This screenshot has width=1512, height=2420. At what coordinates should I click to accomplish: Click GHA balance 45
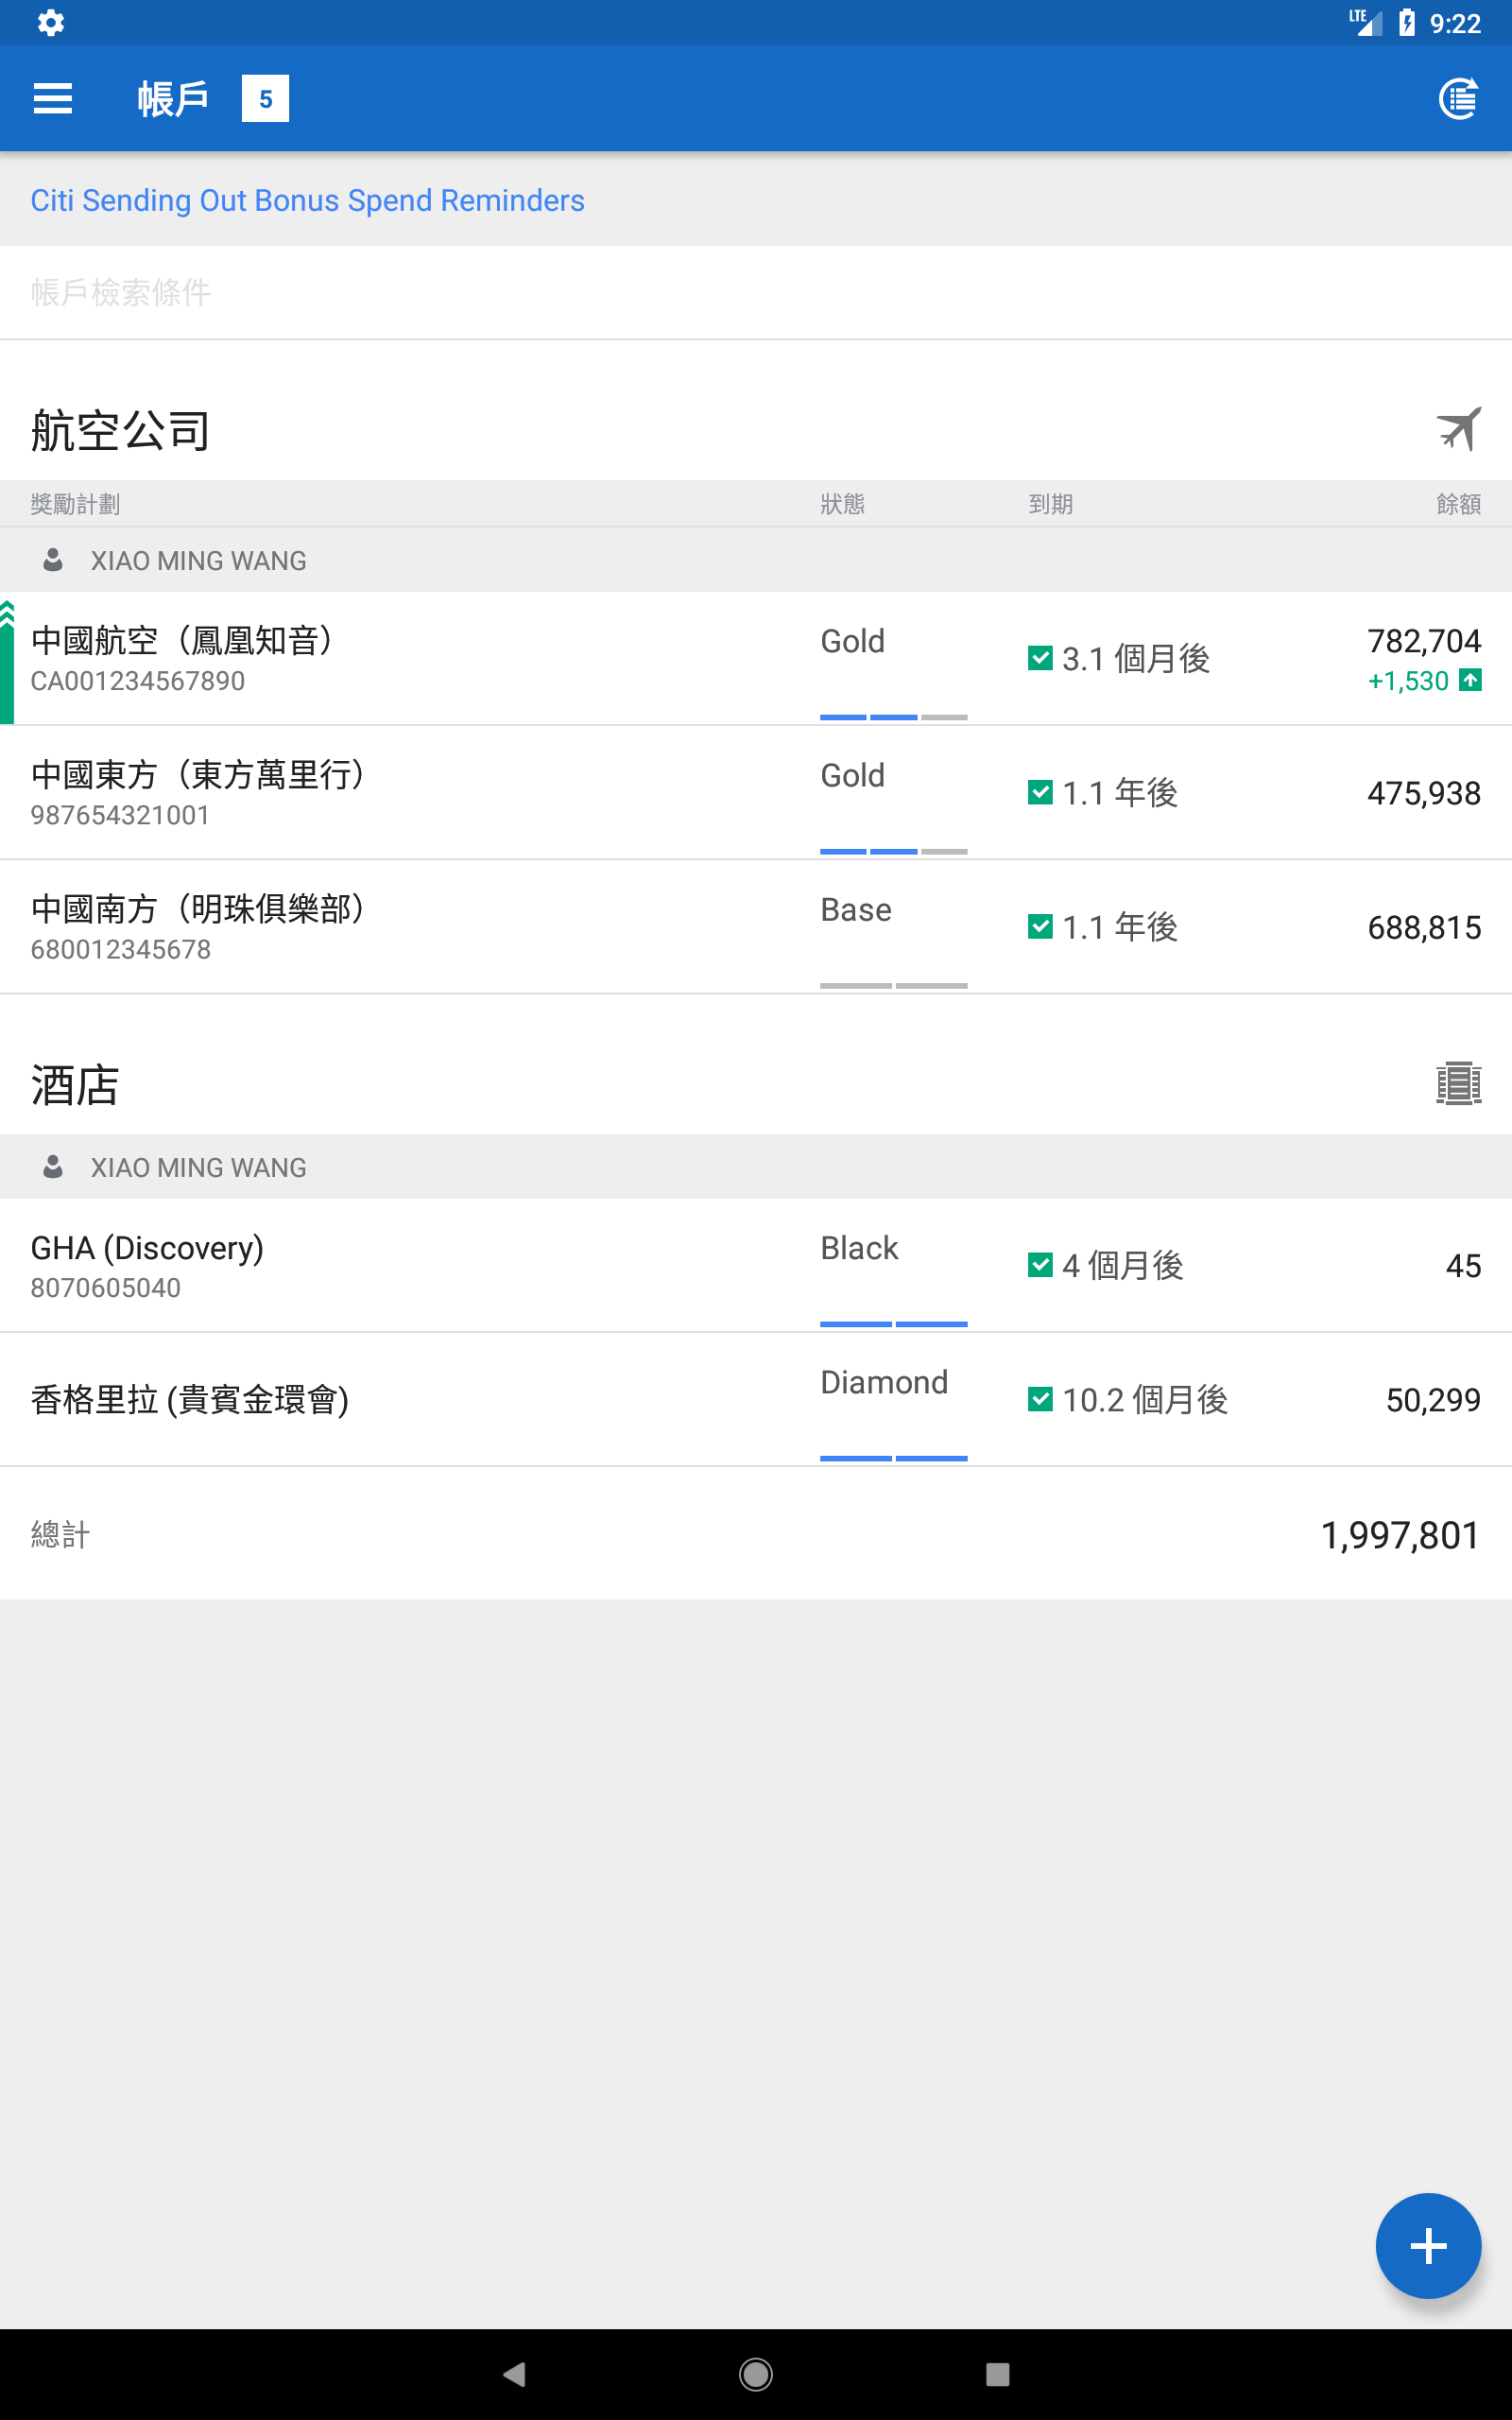1463,1265
